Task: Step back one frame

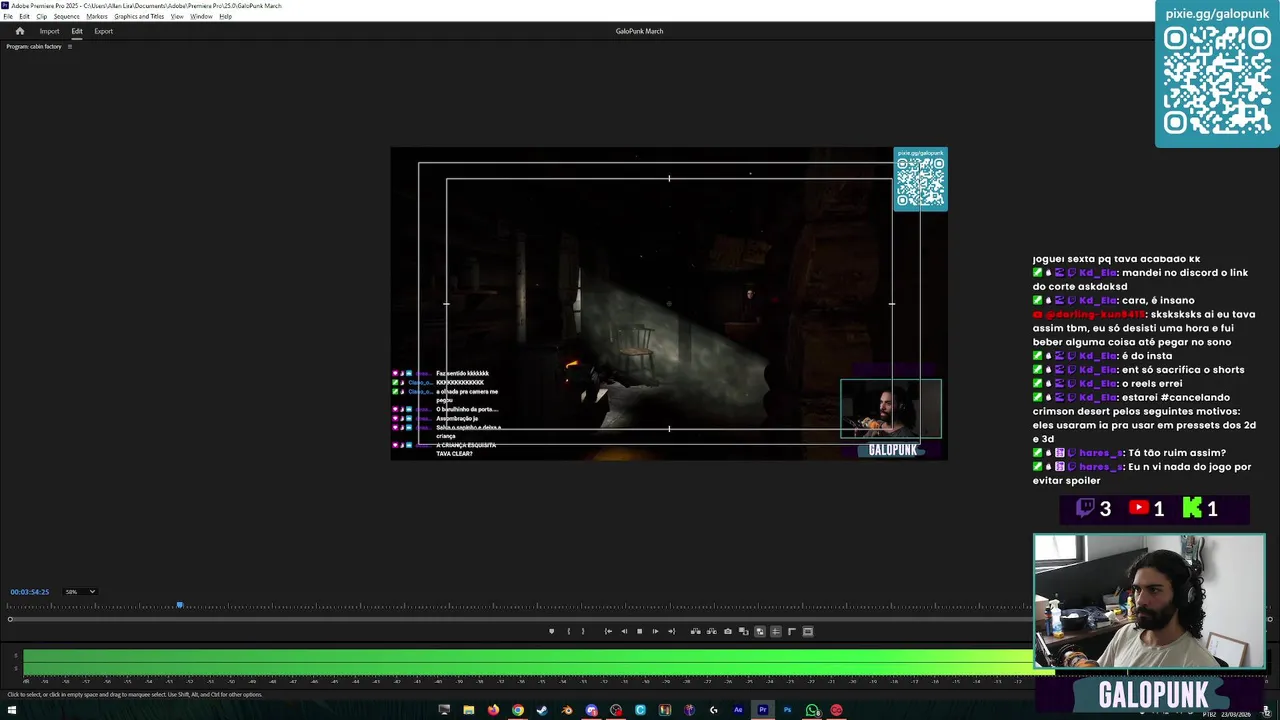Action: tap(624, 631)
